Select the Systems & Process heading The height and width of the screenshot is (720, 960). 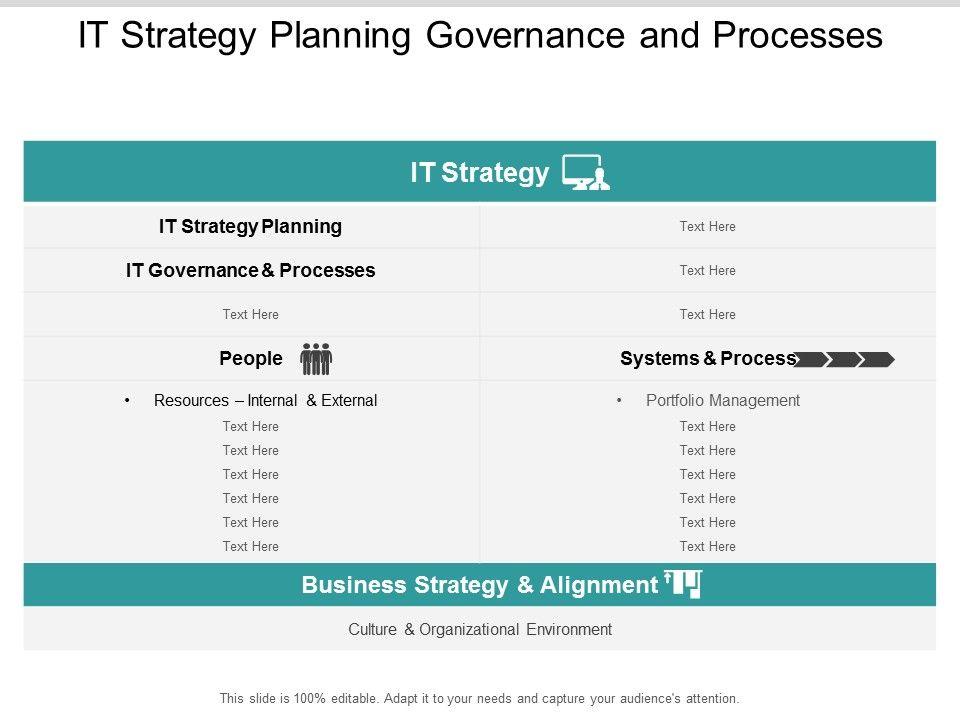(707, 358)
